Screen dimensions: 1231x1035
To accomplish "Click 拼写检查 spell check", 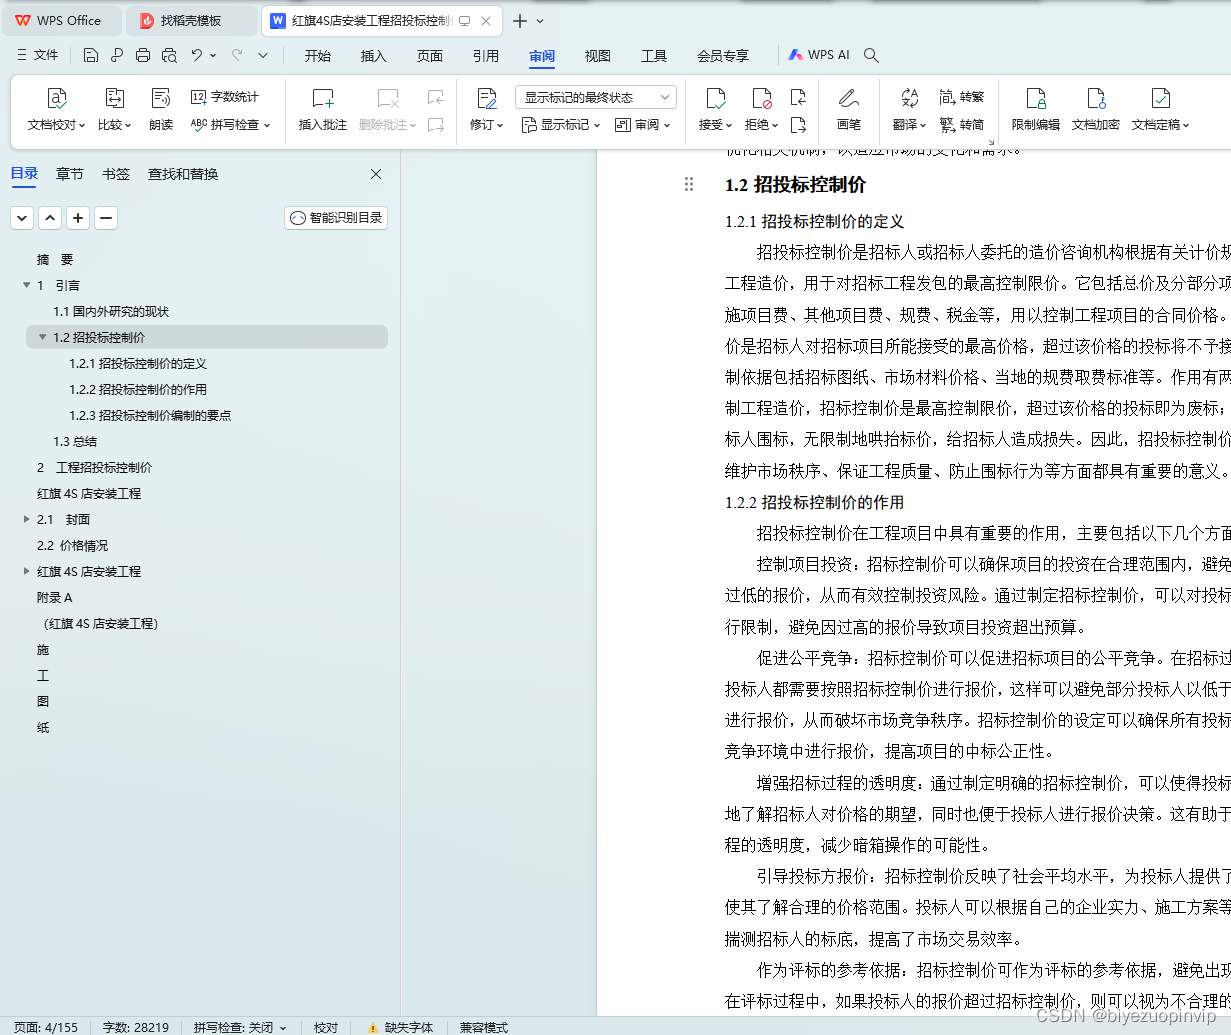I will click(x=231, y=125).
